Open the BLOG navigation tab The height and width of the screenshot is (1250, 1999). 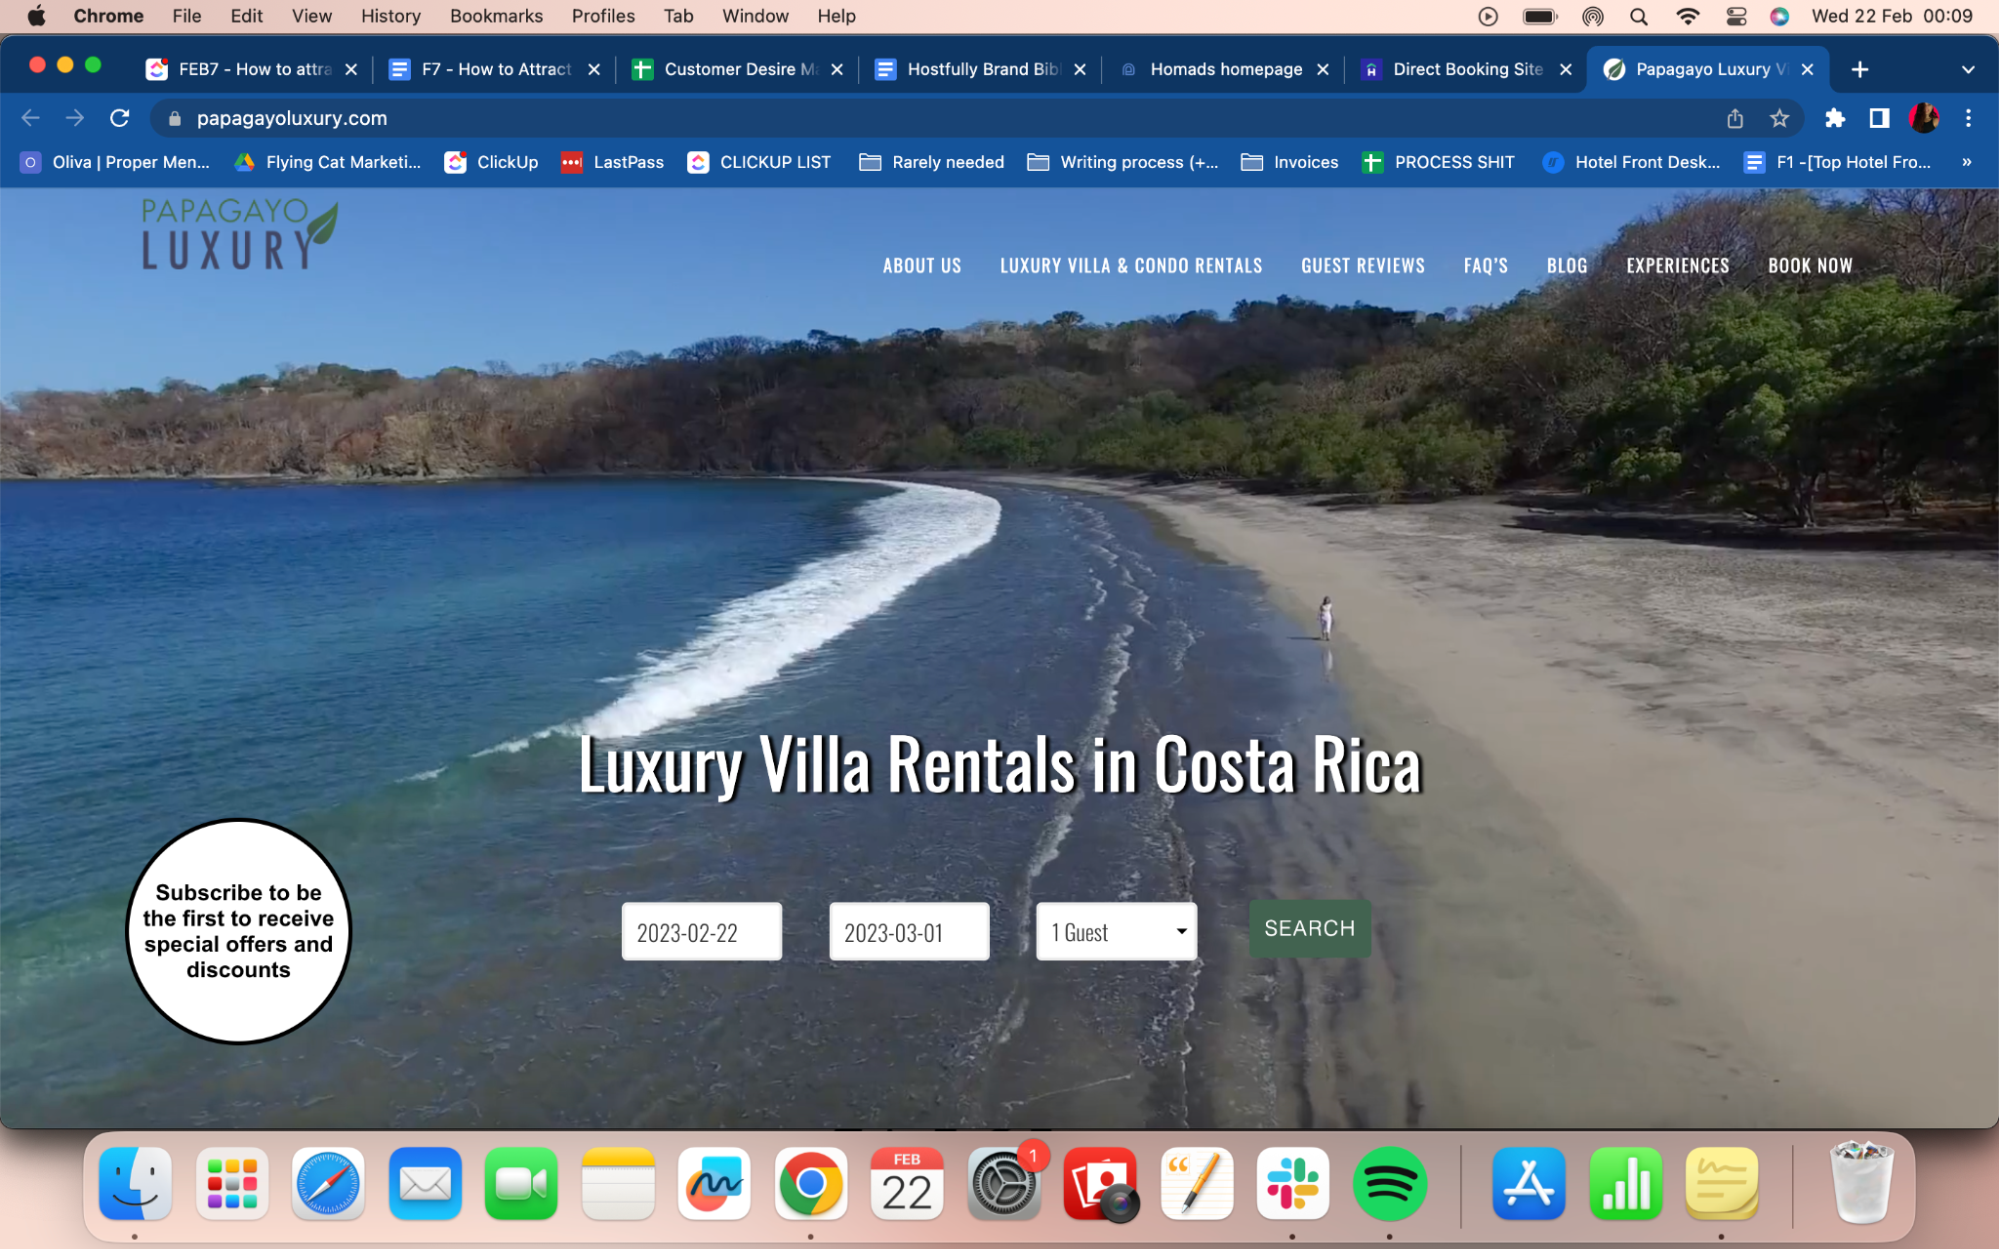click(1567, 265)
